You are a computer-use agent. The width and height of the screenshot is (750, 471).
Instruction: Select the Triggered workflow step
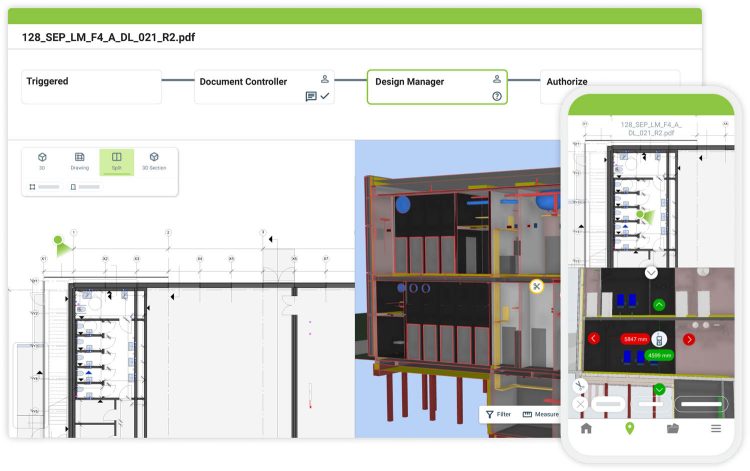point(91,87)
